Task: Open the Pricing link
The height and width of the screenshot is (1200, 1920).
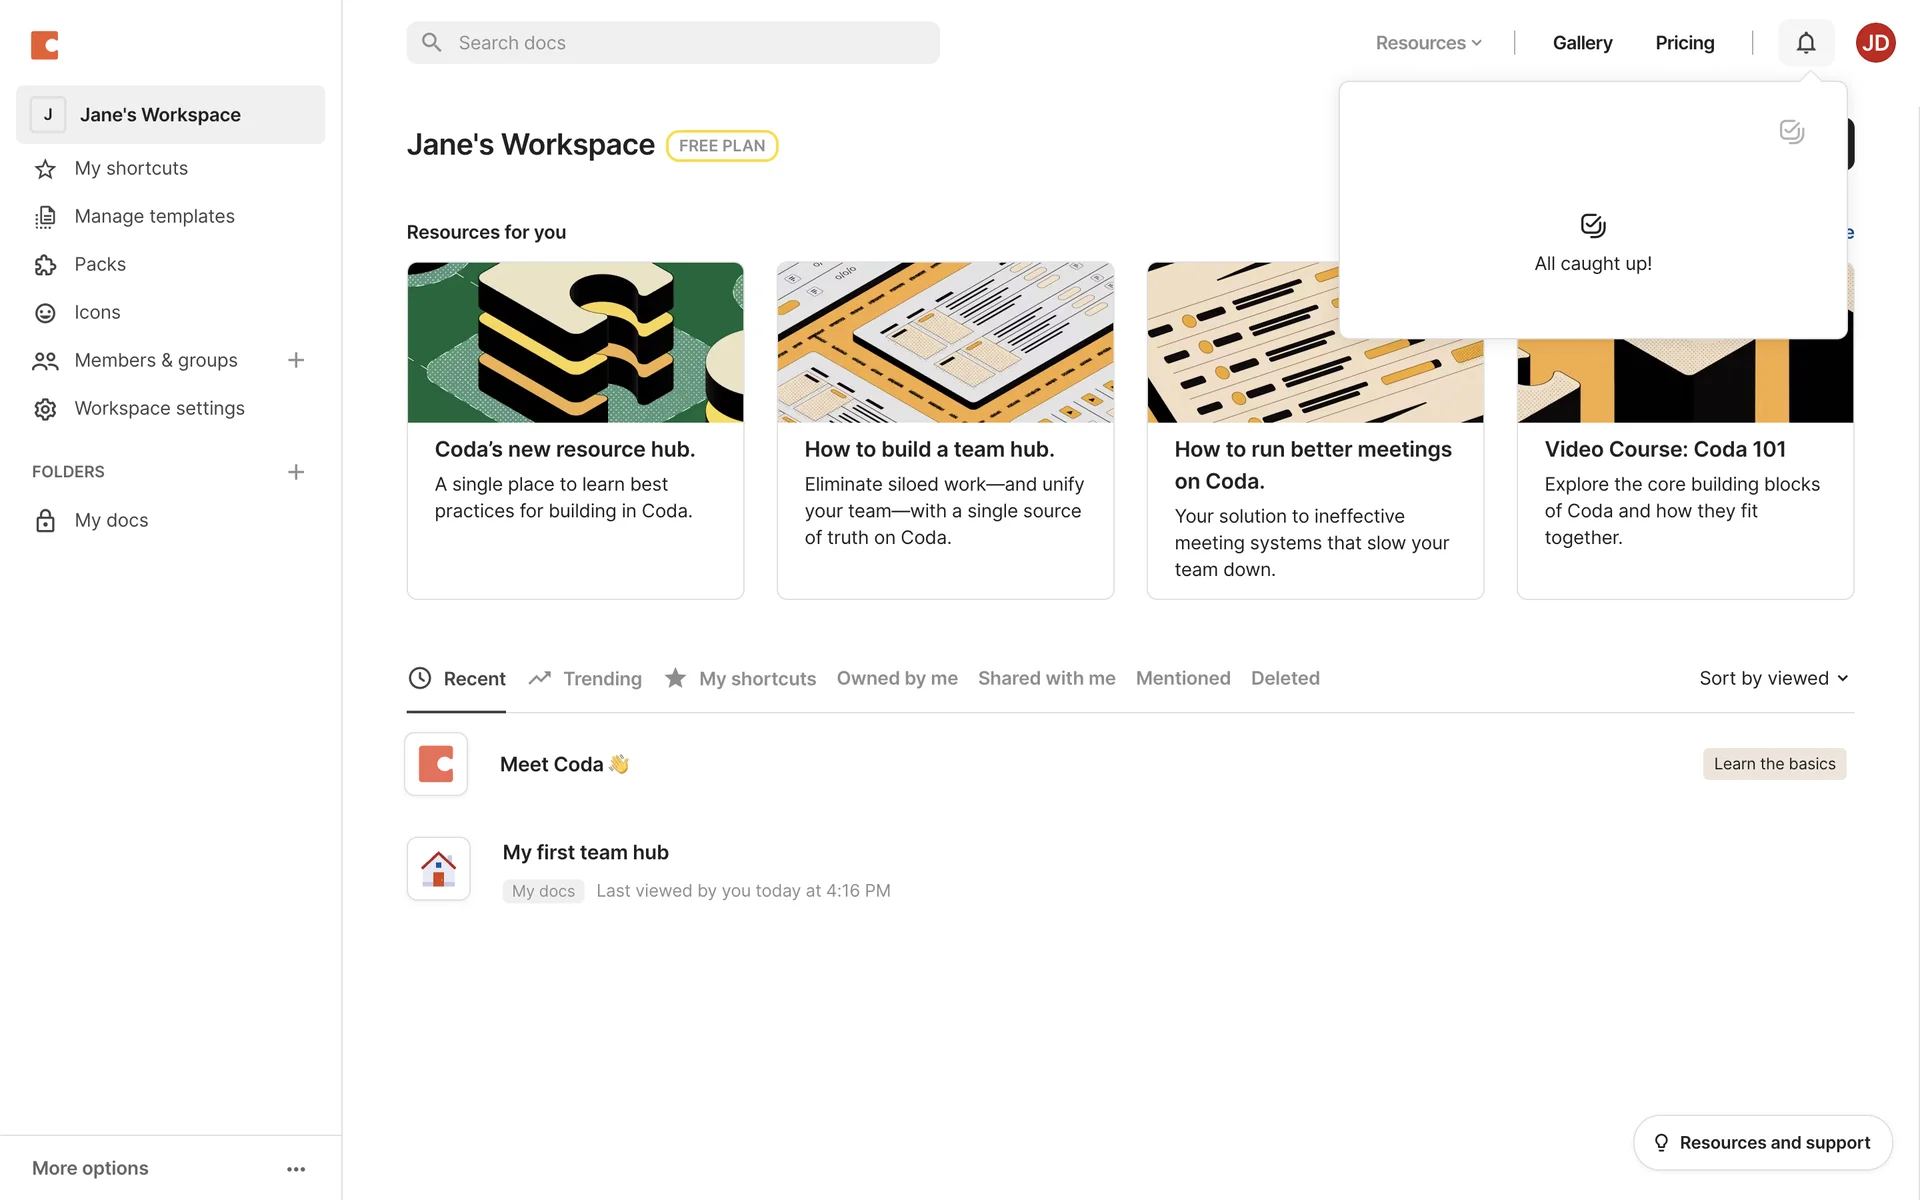Action: click(1684, 43)
